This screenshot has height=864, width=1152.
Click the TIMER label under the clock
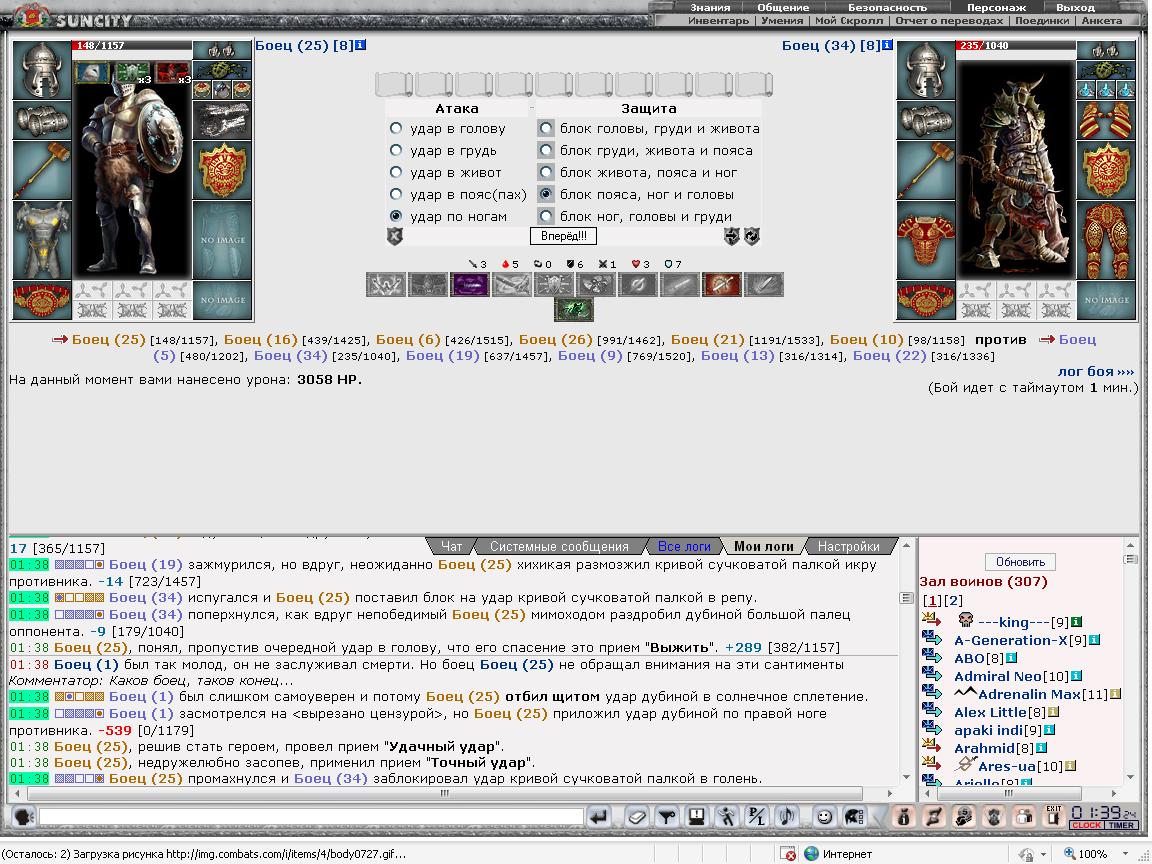1121,825
